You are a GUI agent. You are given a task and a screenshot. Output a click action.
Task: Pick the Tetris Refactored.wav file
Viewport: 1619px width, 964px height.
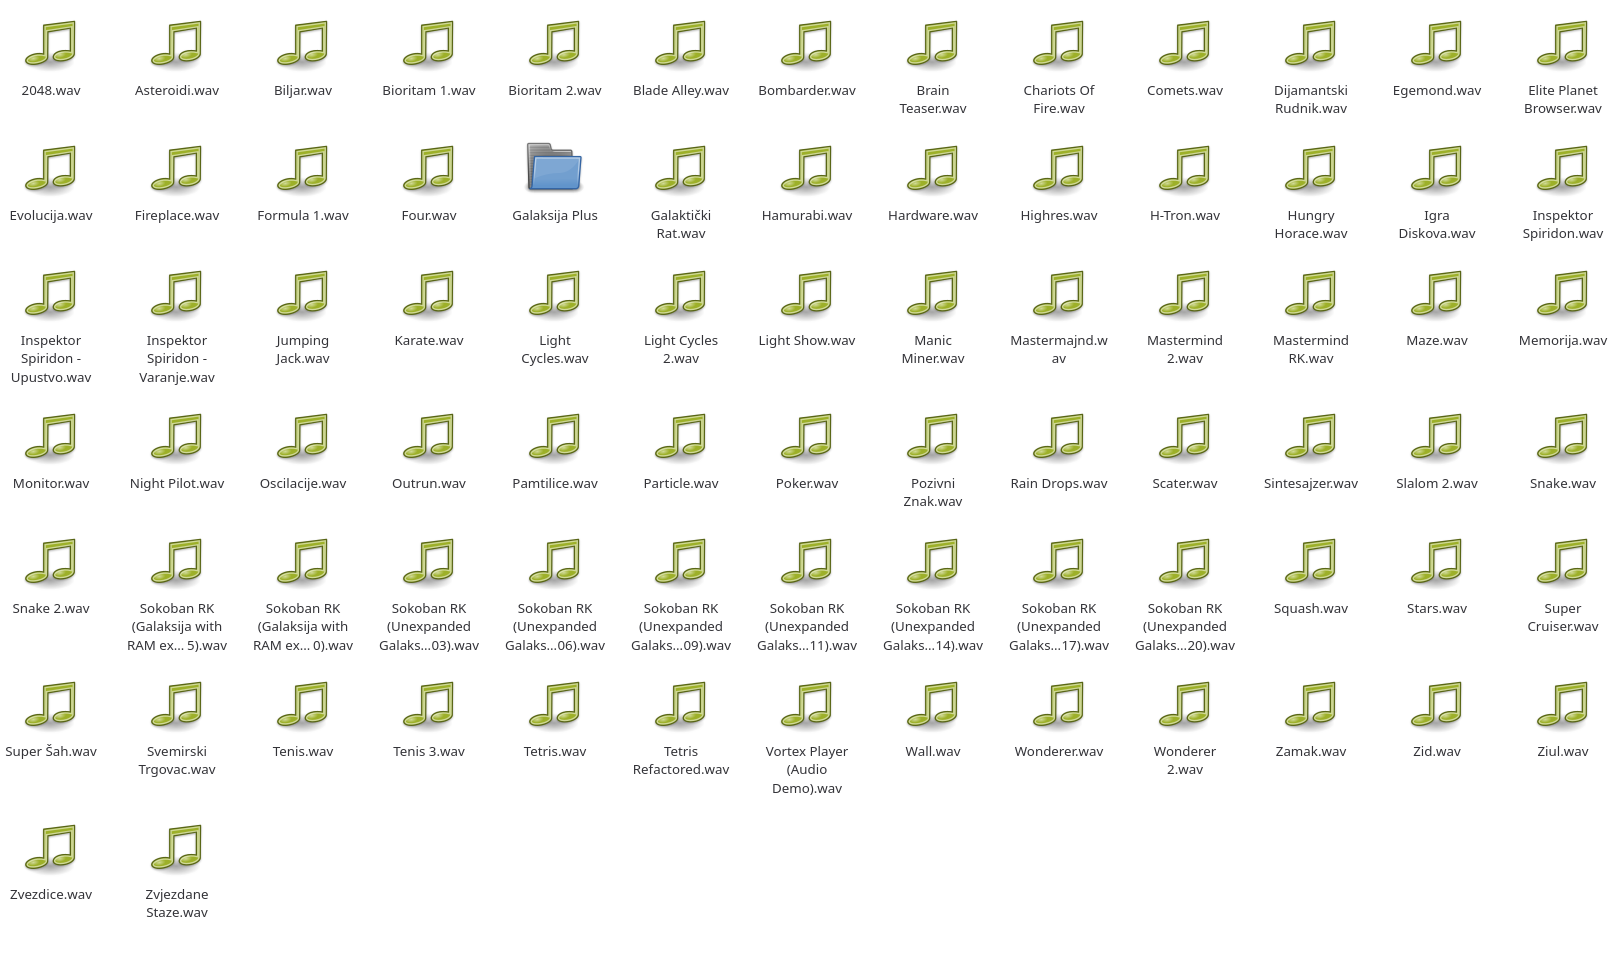pyautogui.click(x=681, y=708)
